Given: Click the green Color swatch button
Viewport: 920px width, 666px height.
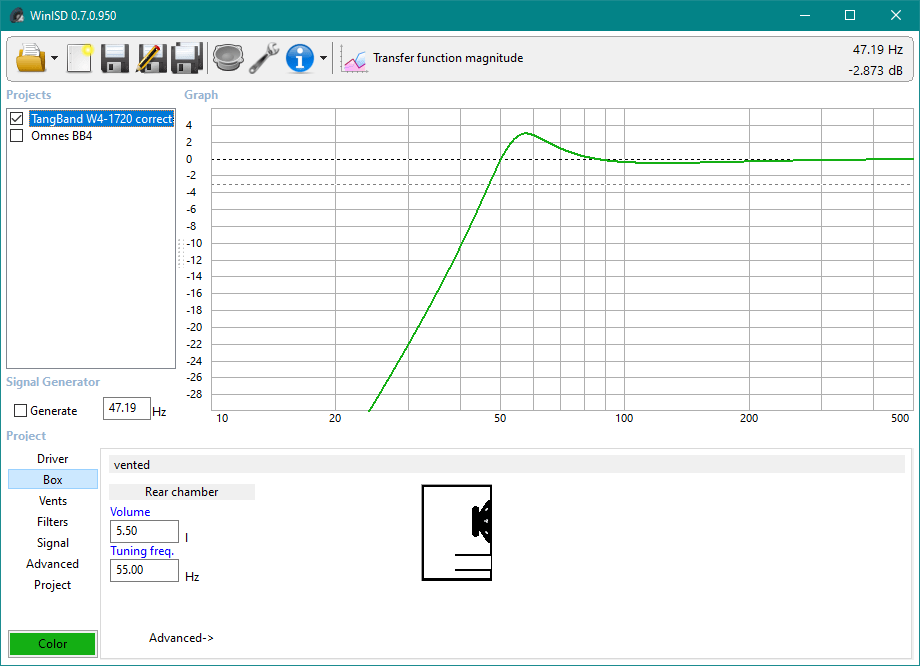Looking at the screenshot, I should [53, 644].
